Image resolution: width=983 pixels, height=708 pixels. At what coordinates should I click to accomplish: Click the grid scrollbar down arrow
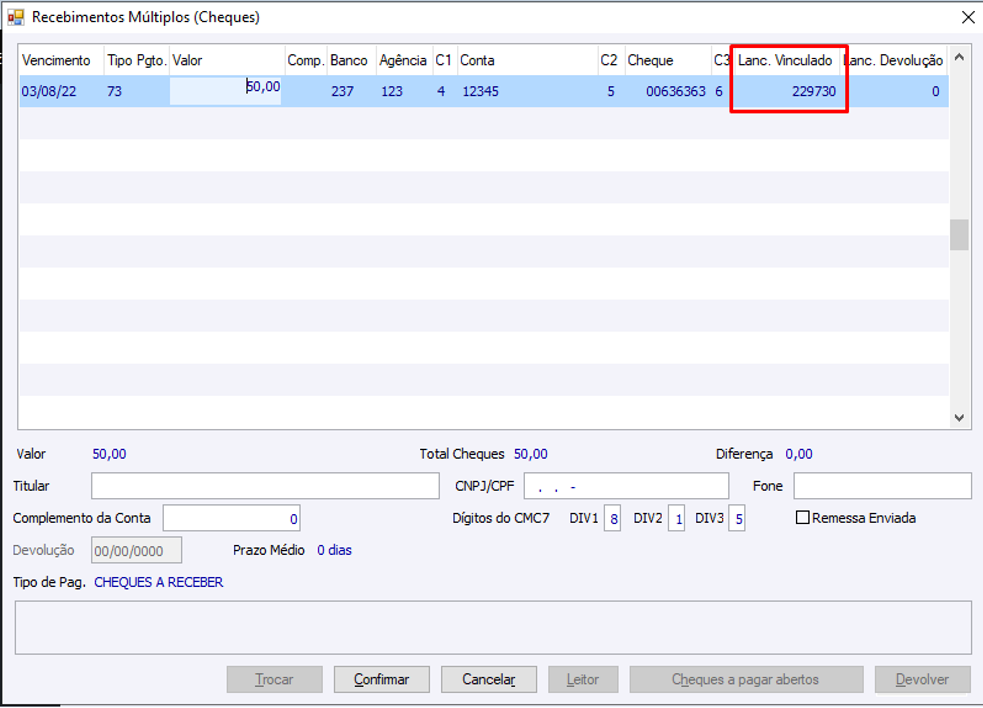coord(959,418)
